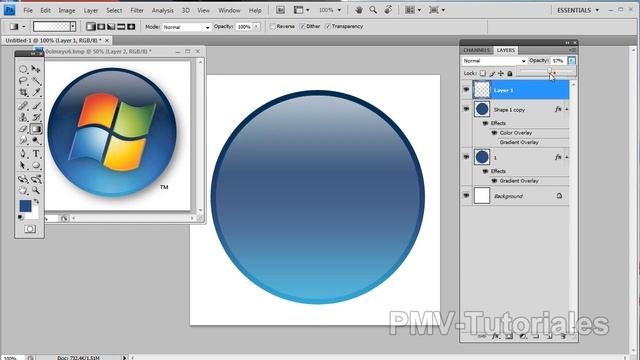Select the 3D Rotate tool
The width and height of the screenshot is (640, 360).
pyautogui.click(x=23, y=179)
